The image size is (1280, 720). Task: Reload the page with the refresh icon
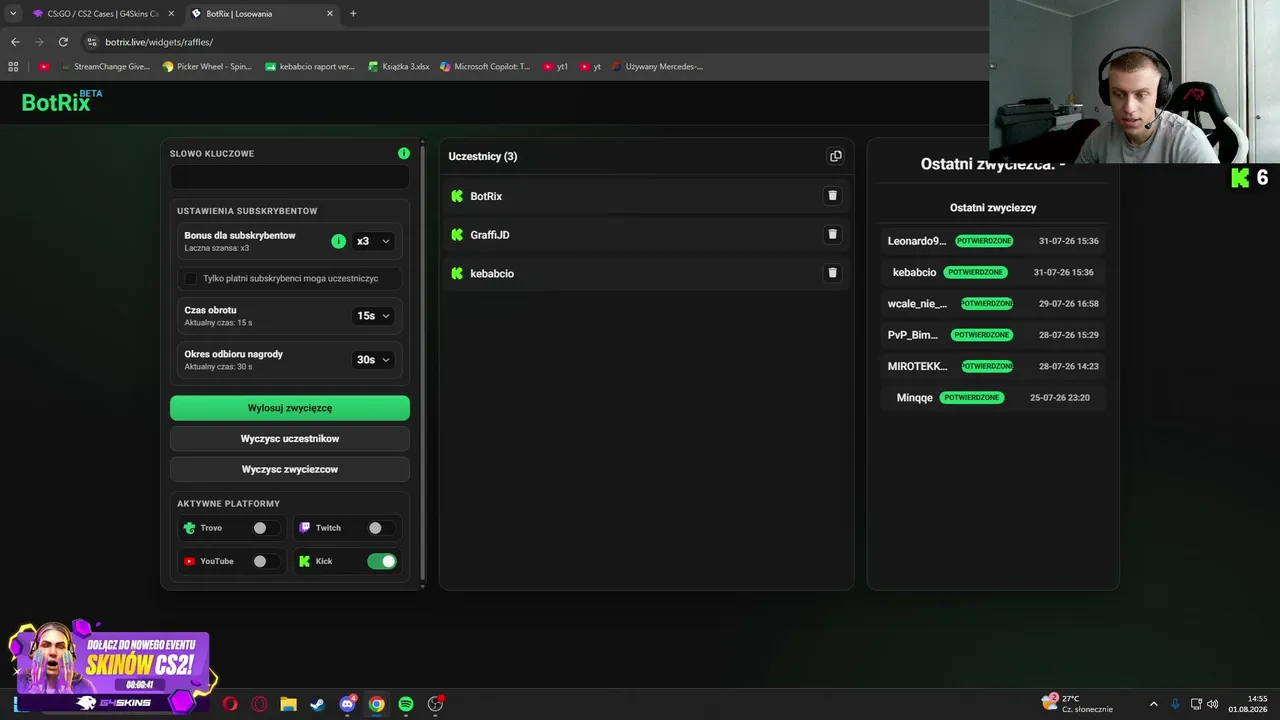tap(63, 42)
